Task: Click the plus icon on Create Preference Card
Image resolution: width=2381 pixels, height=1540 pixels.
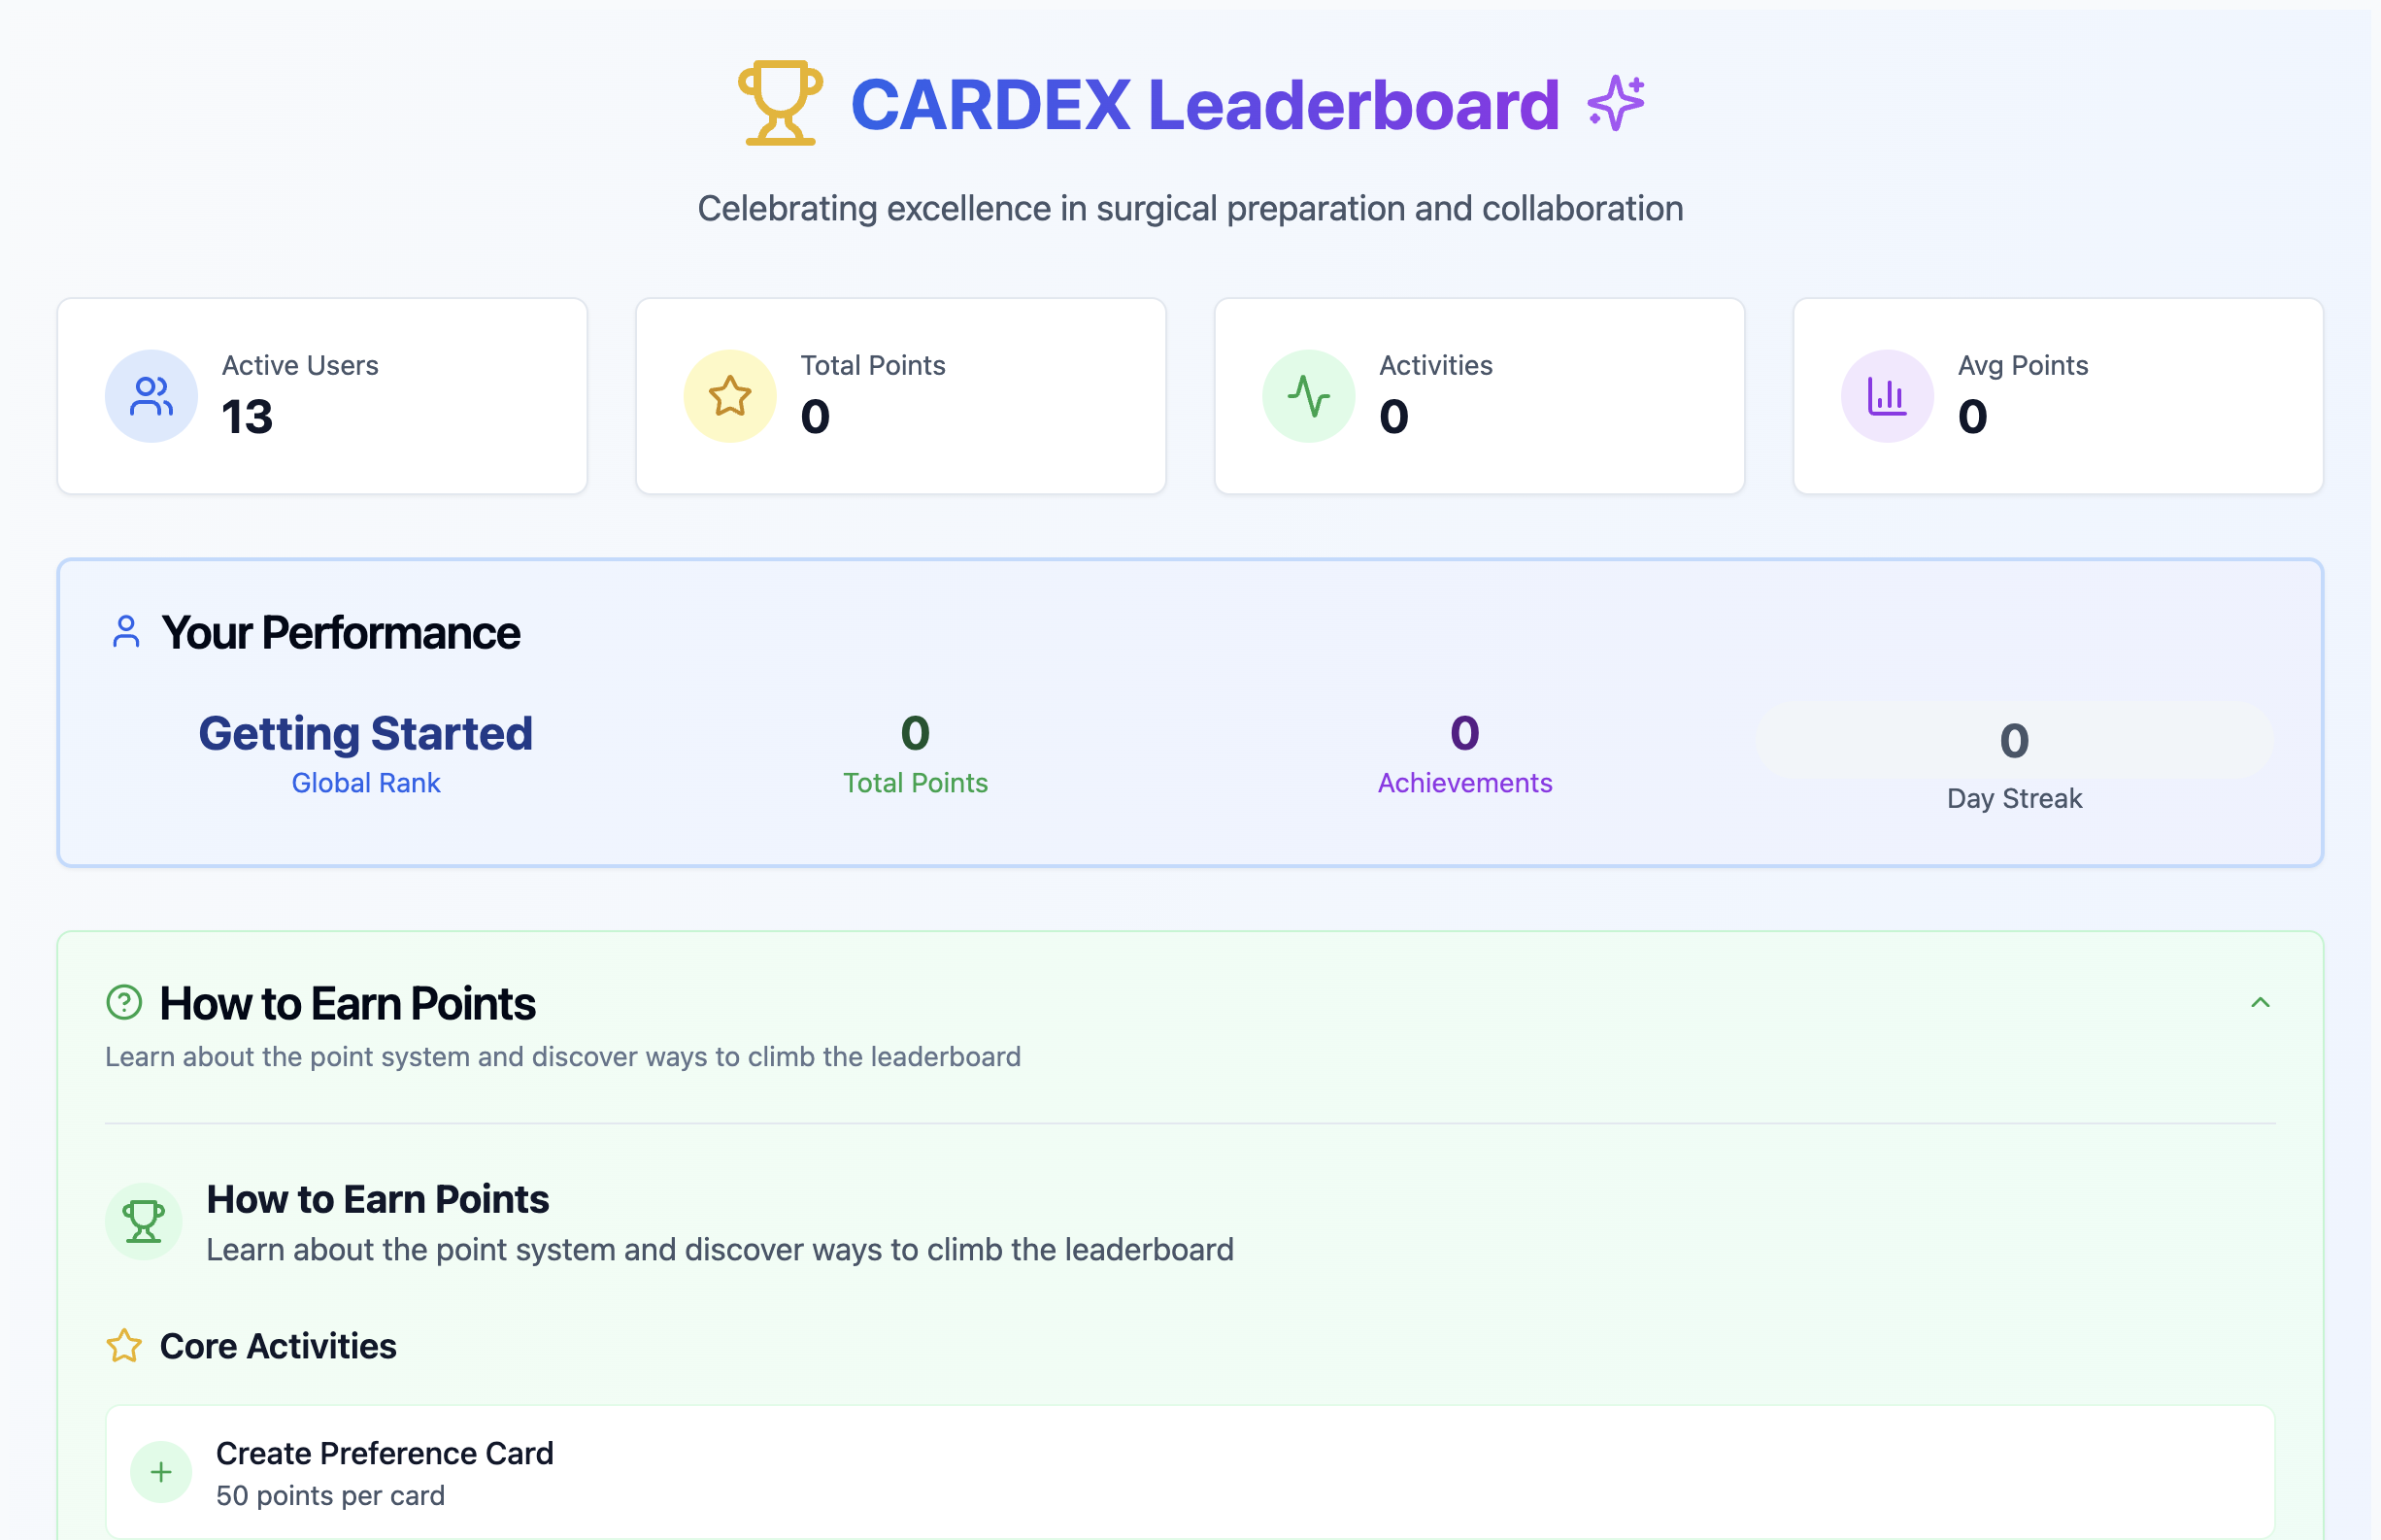Action: point(160,1472)
